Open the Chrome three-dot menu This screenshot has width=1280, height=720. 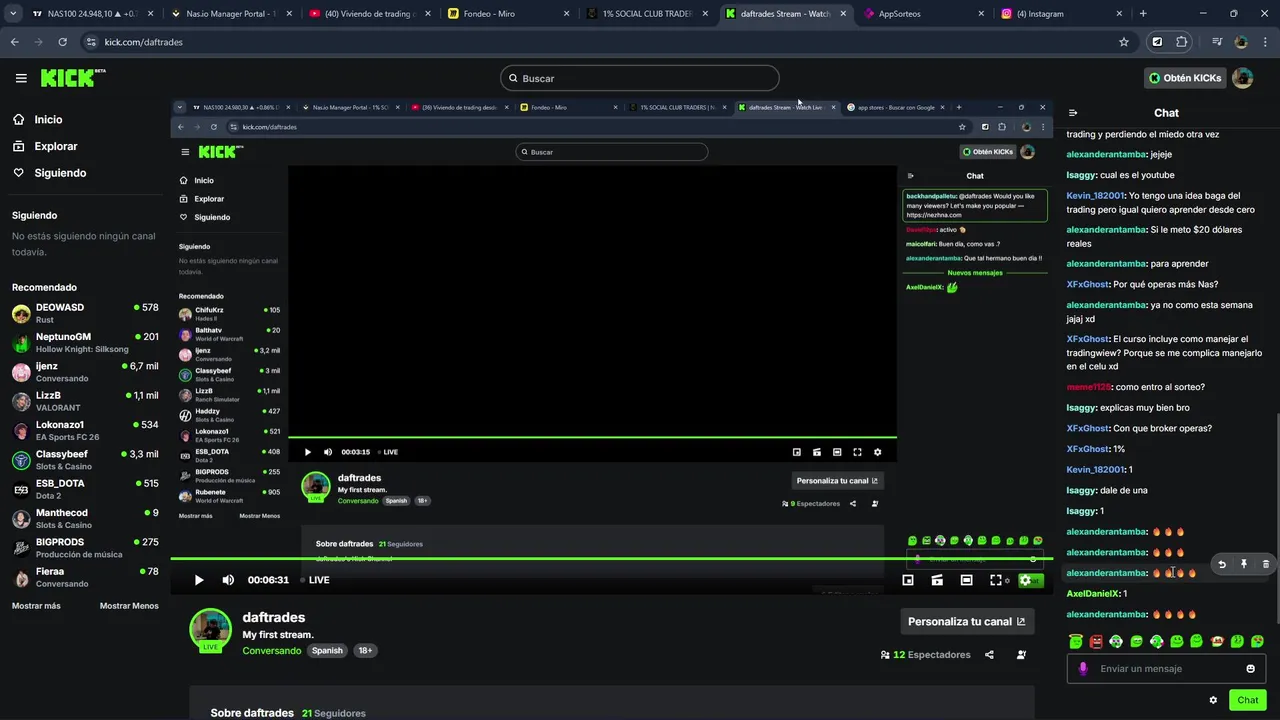tap(1266, 42)
